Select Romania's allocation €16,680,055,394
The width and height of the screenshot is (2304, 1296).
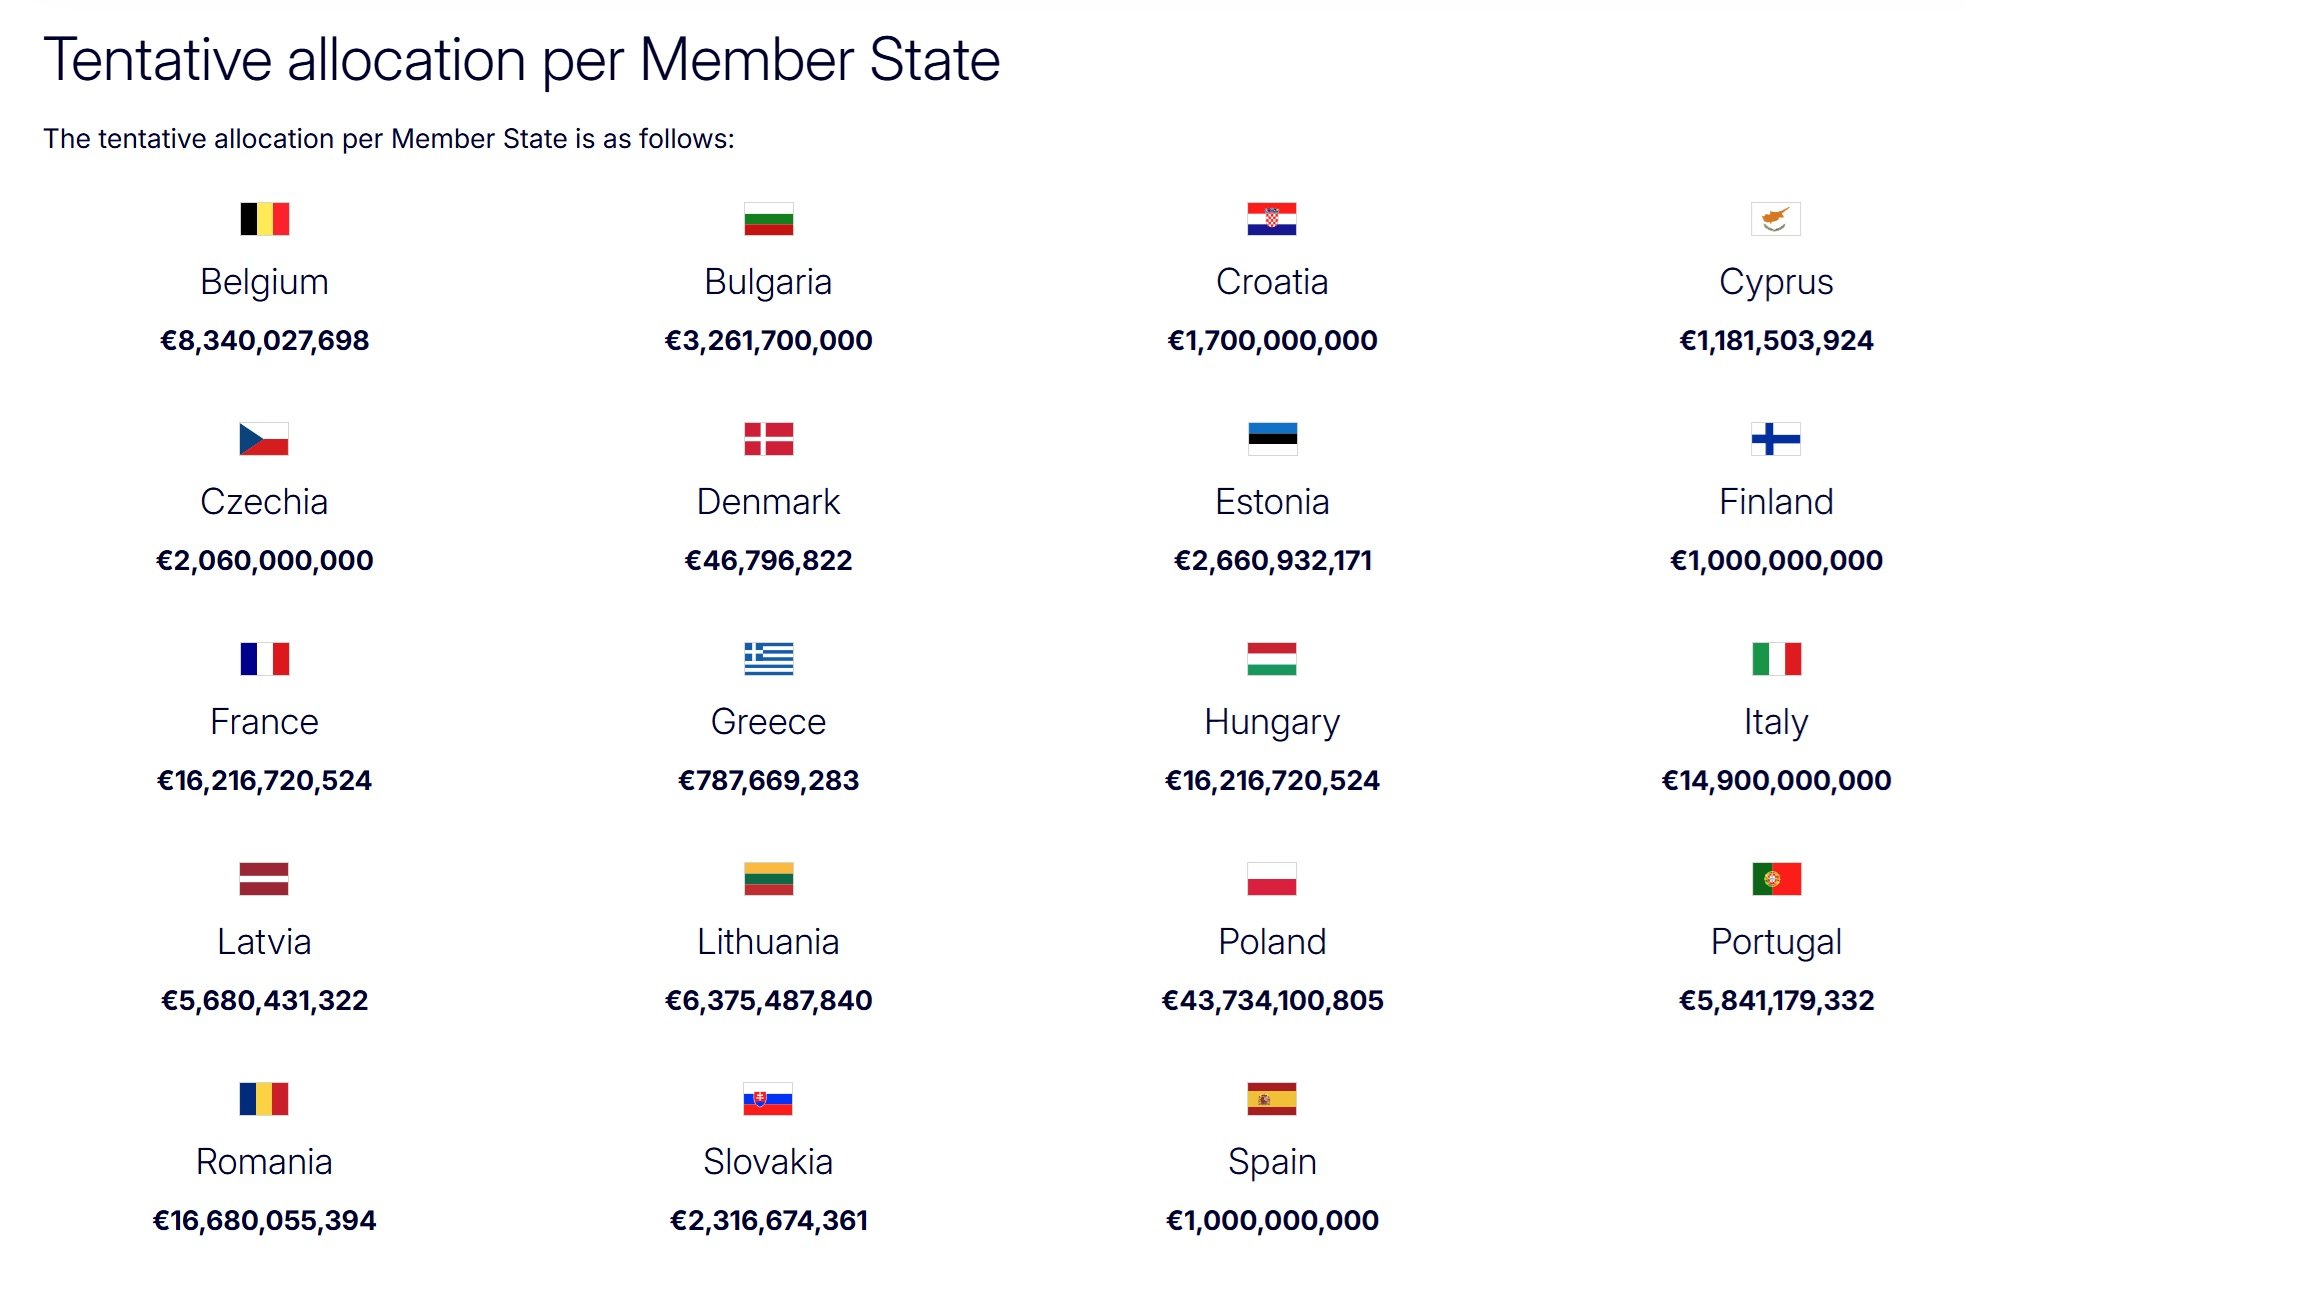click(264, 1220)
